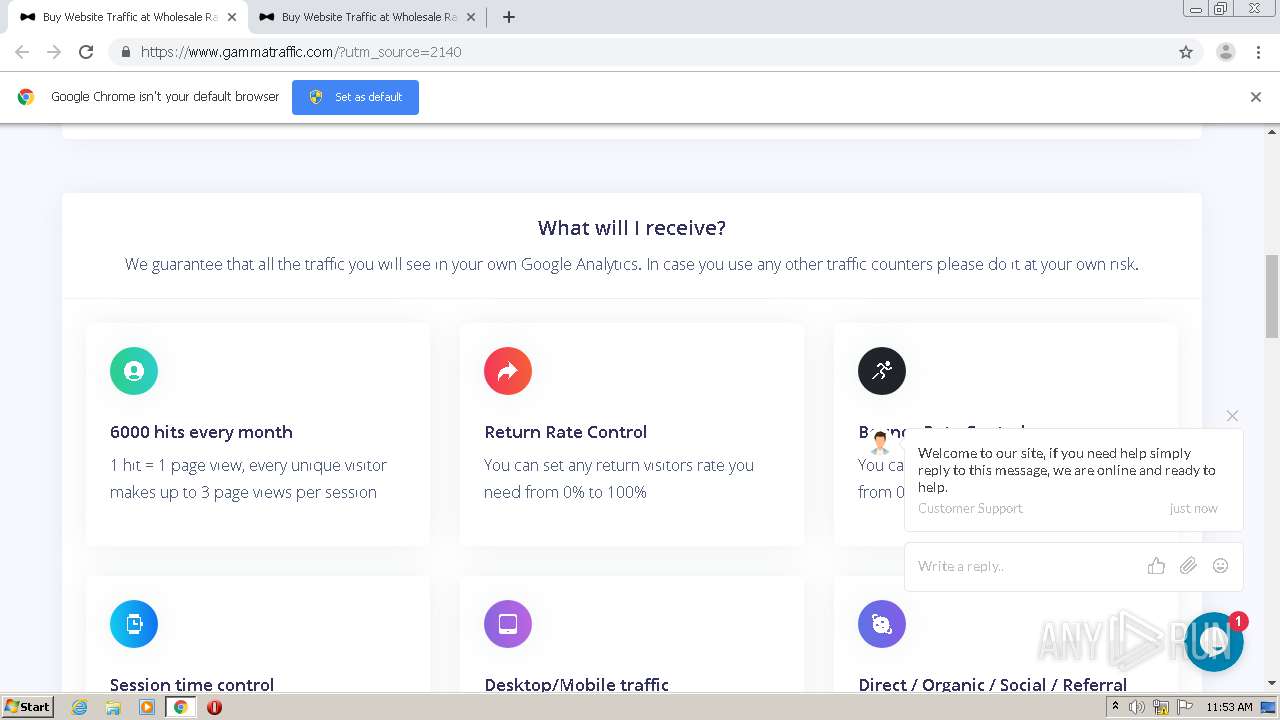
Task: Launch Internet Explorer from the taskbar
Action: point(79,707)
